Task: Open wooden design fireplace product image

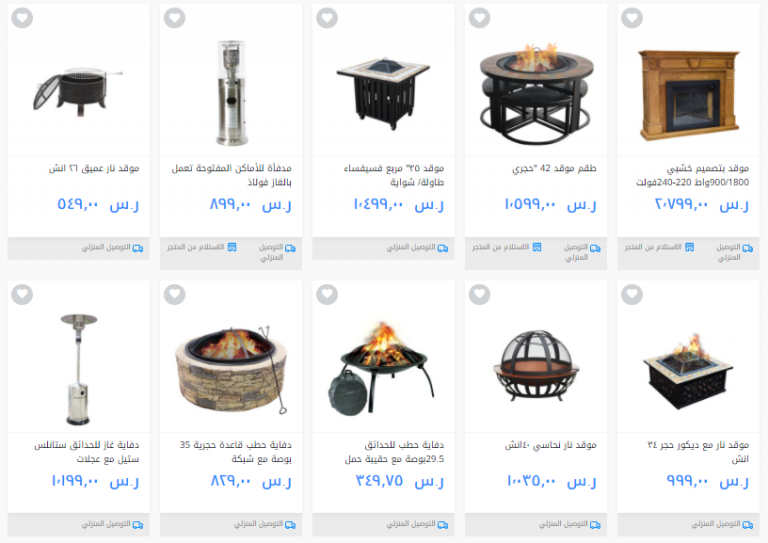Action: (689, 95)
